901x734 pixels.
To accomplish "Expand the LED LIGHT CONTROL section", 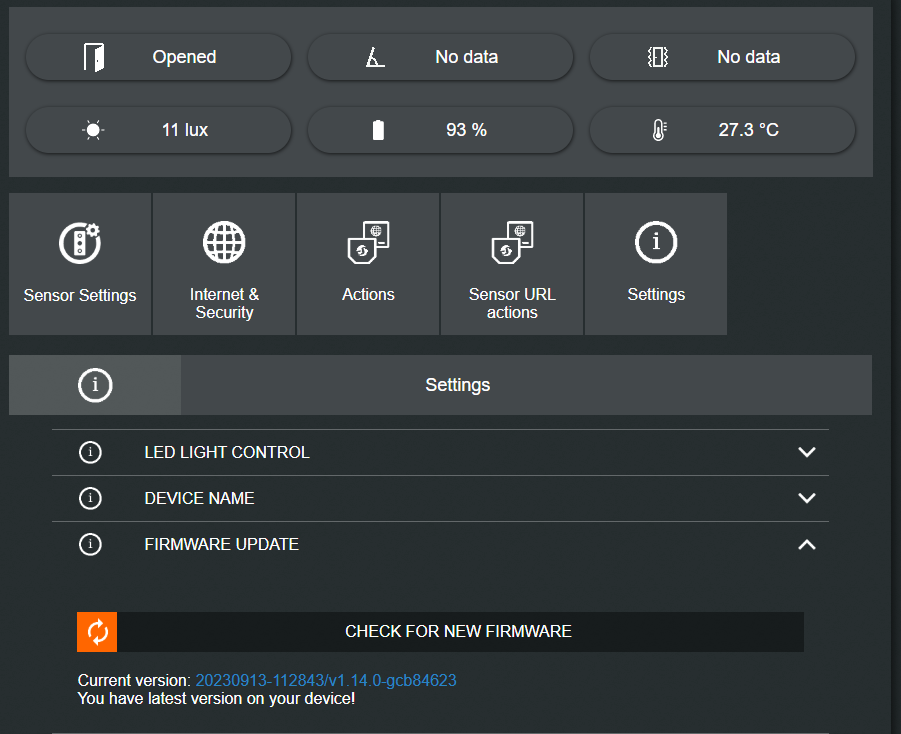I will (807, 453).
